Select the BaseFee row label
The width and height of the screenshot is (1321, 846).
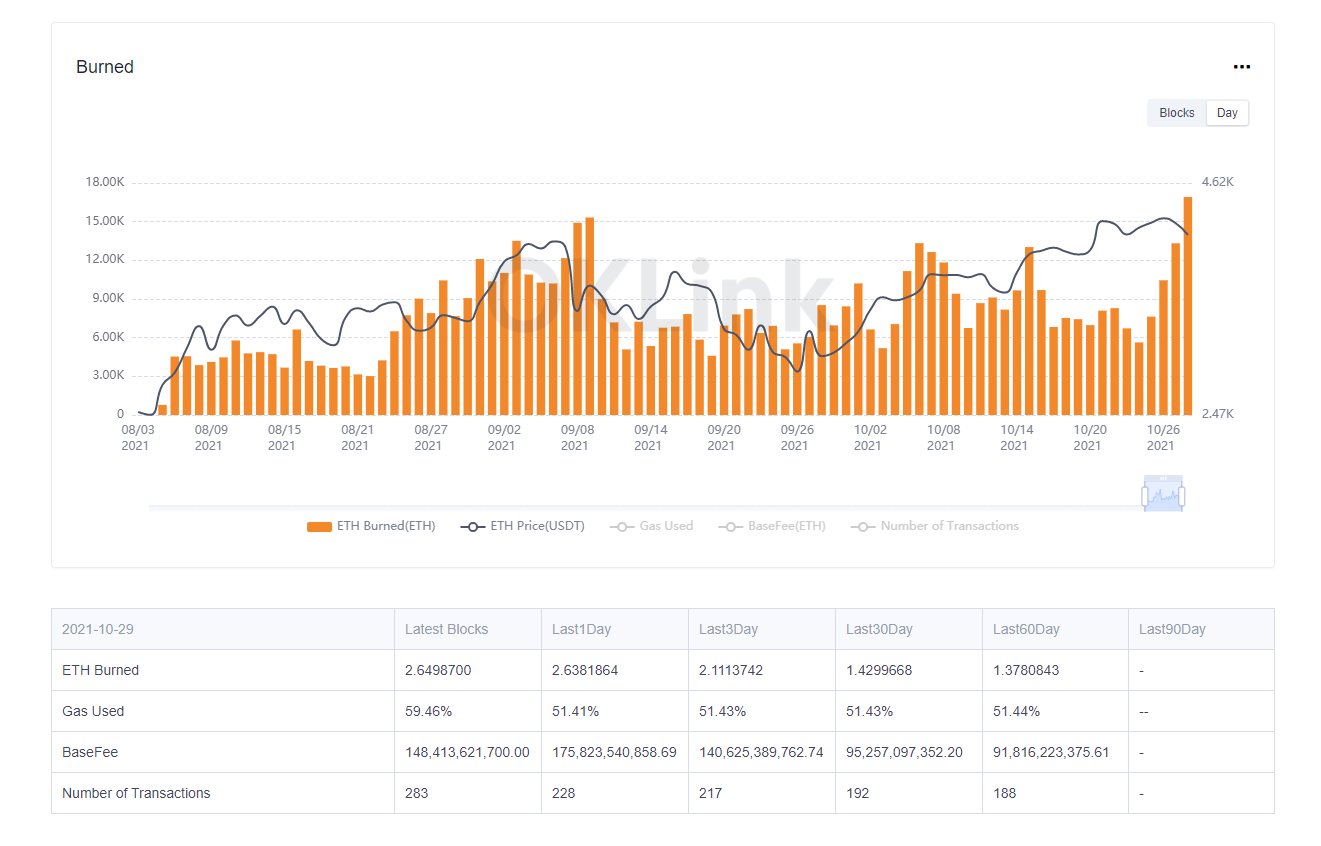pyautogui.click(x=90, y=752)
